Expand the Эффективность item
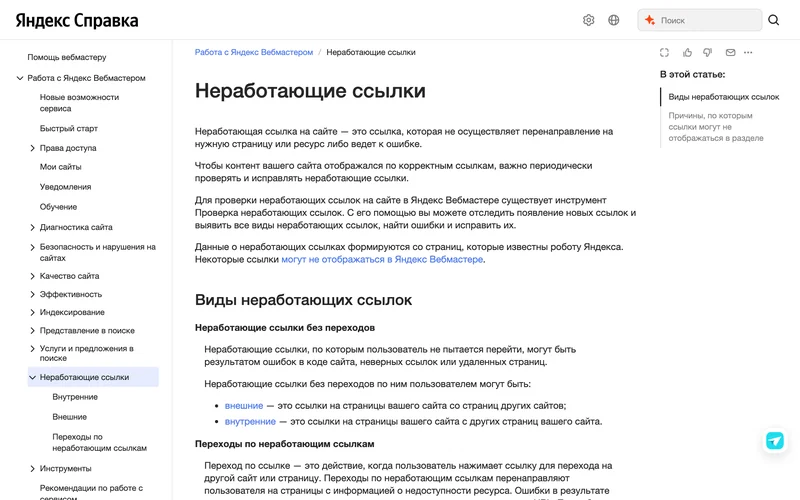Viewport: 800px width, 500px height. coord(33,294)
